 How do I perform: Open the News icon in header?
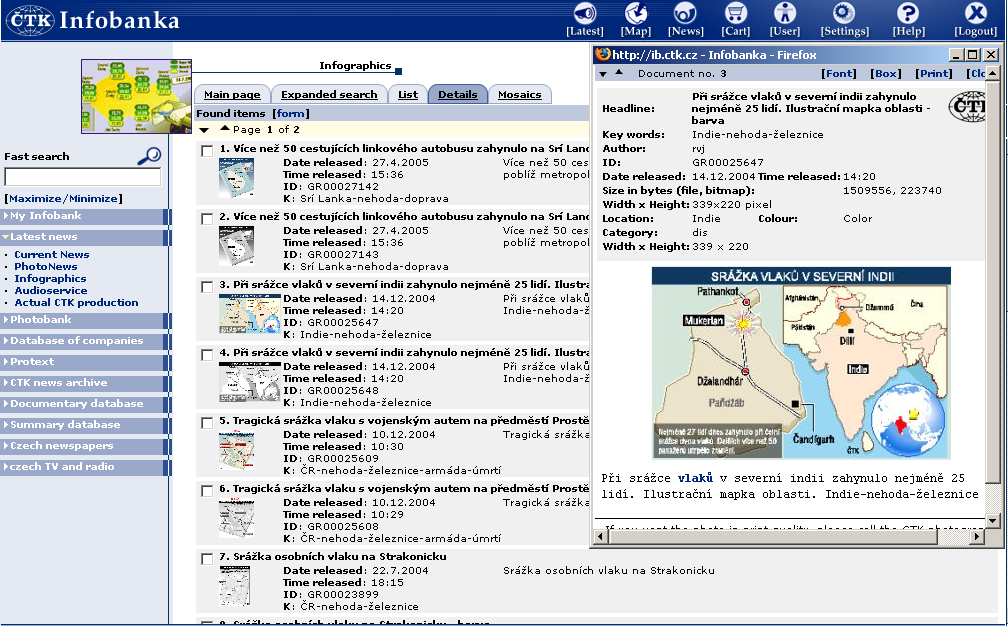coord(685,14)
